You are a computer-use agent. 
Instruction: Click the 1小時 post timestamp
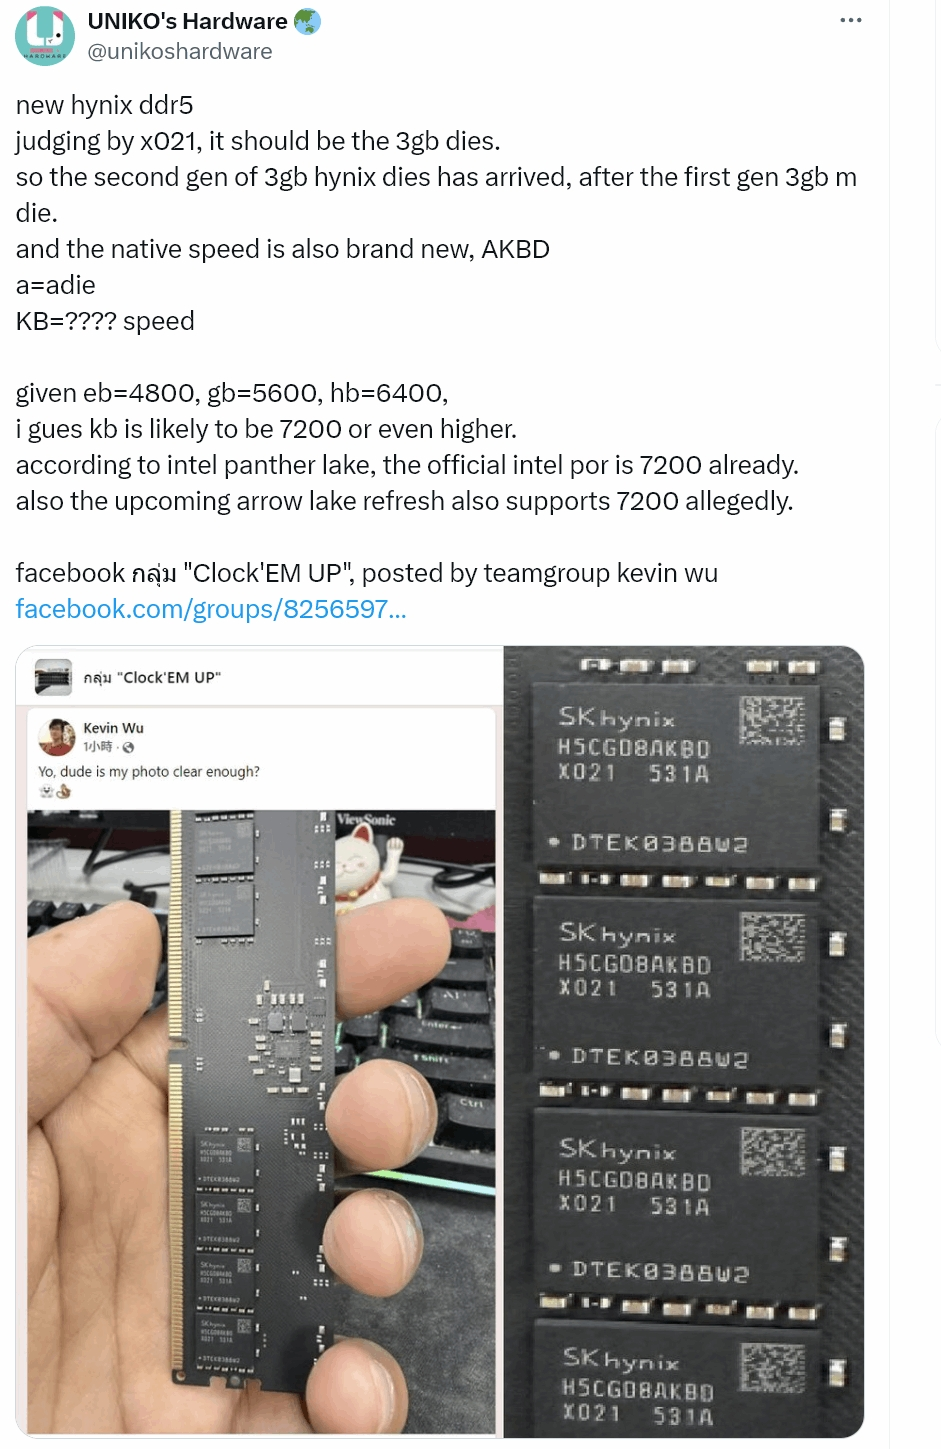[x=97, y=747]
